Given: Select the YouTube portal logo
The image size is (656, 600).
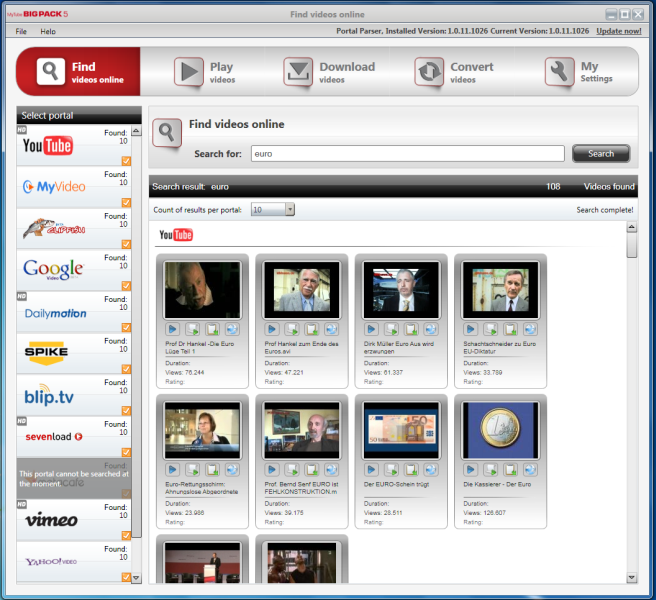Looking at the screenshot, I should click(x=48, y=146).
